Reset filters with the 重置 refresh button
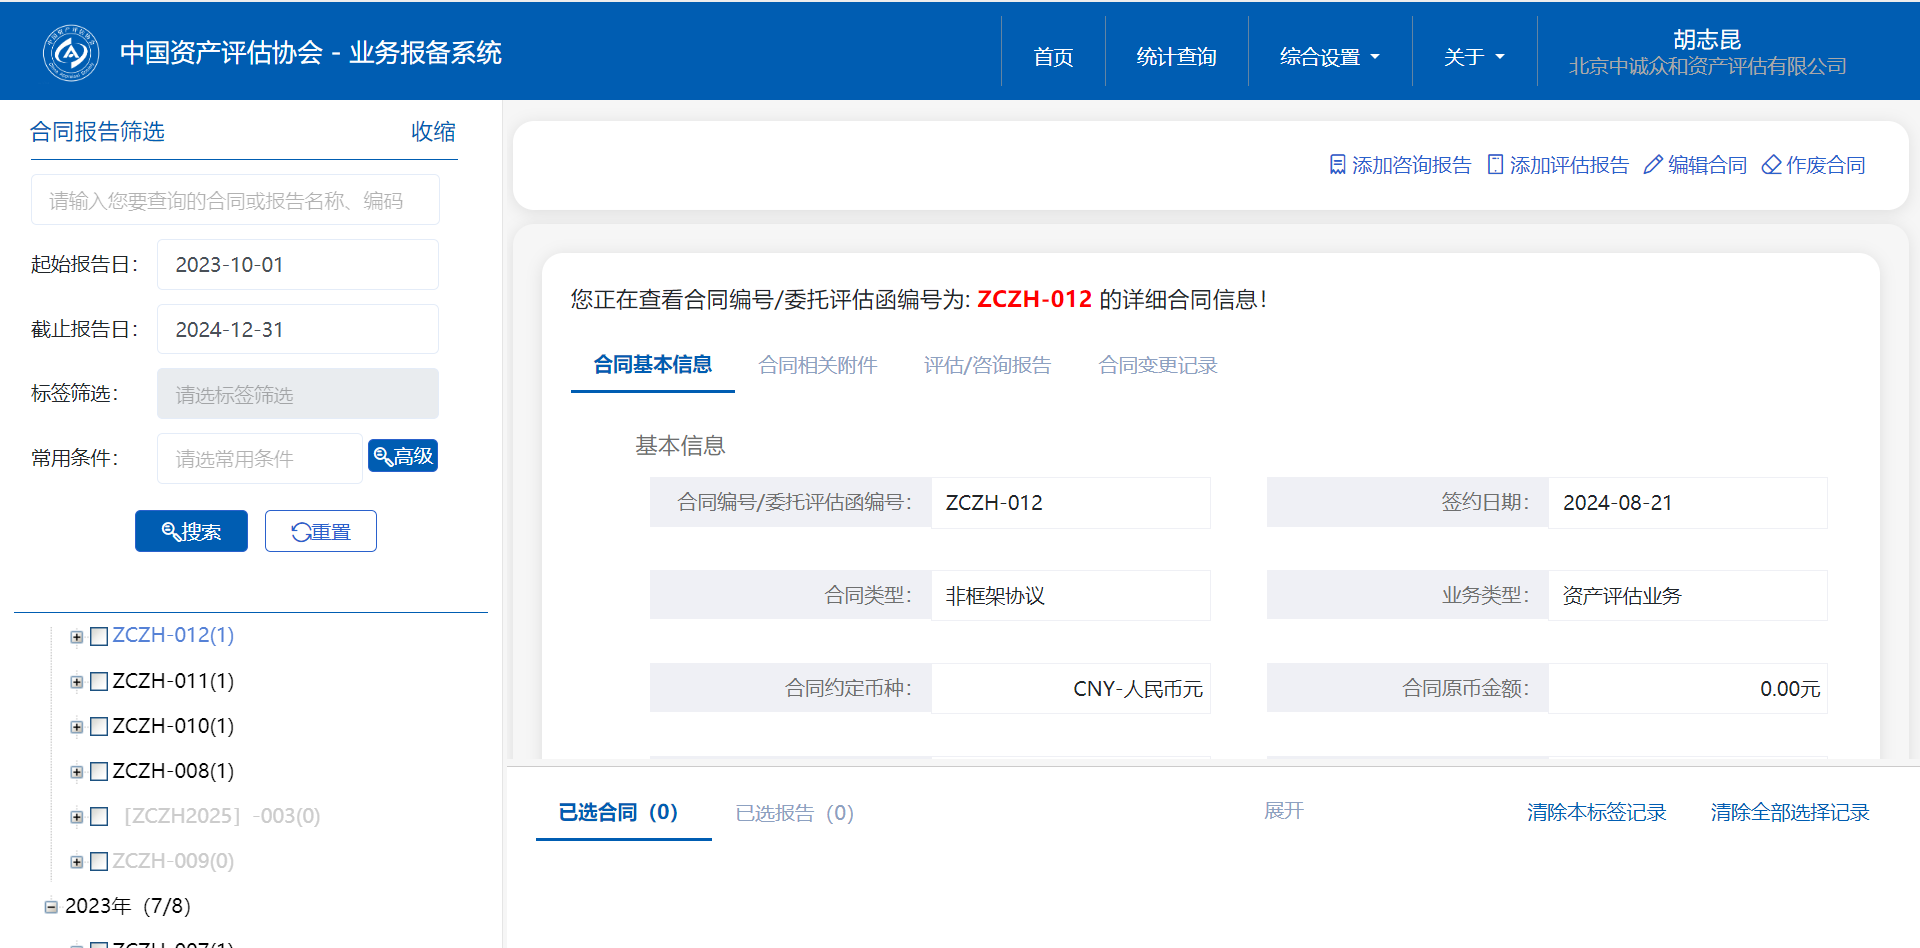 point(320,532)
